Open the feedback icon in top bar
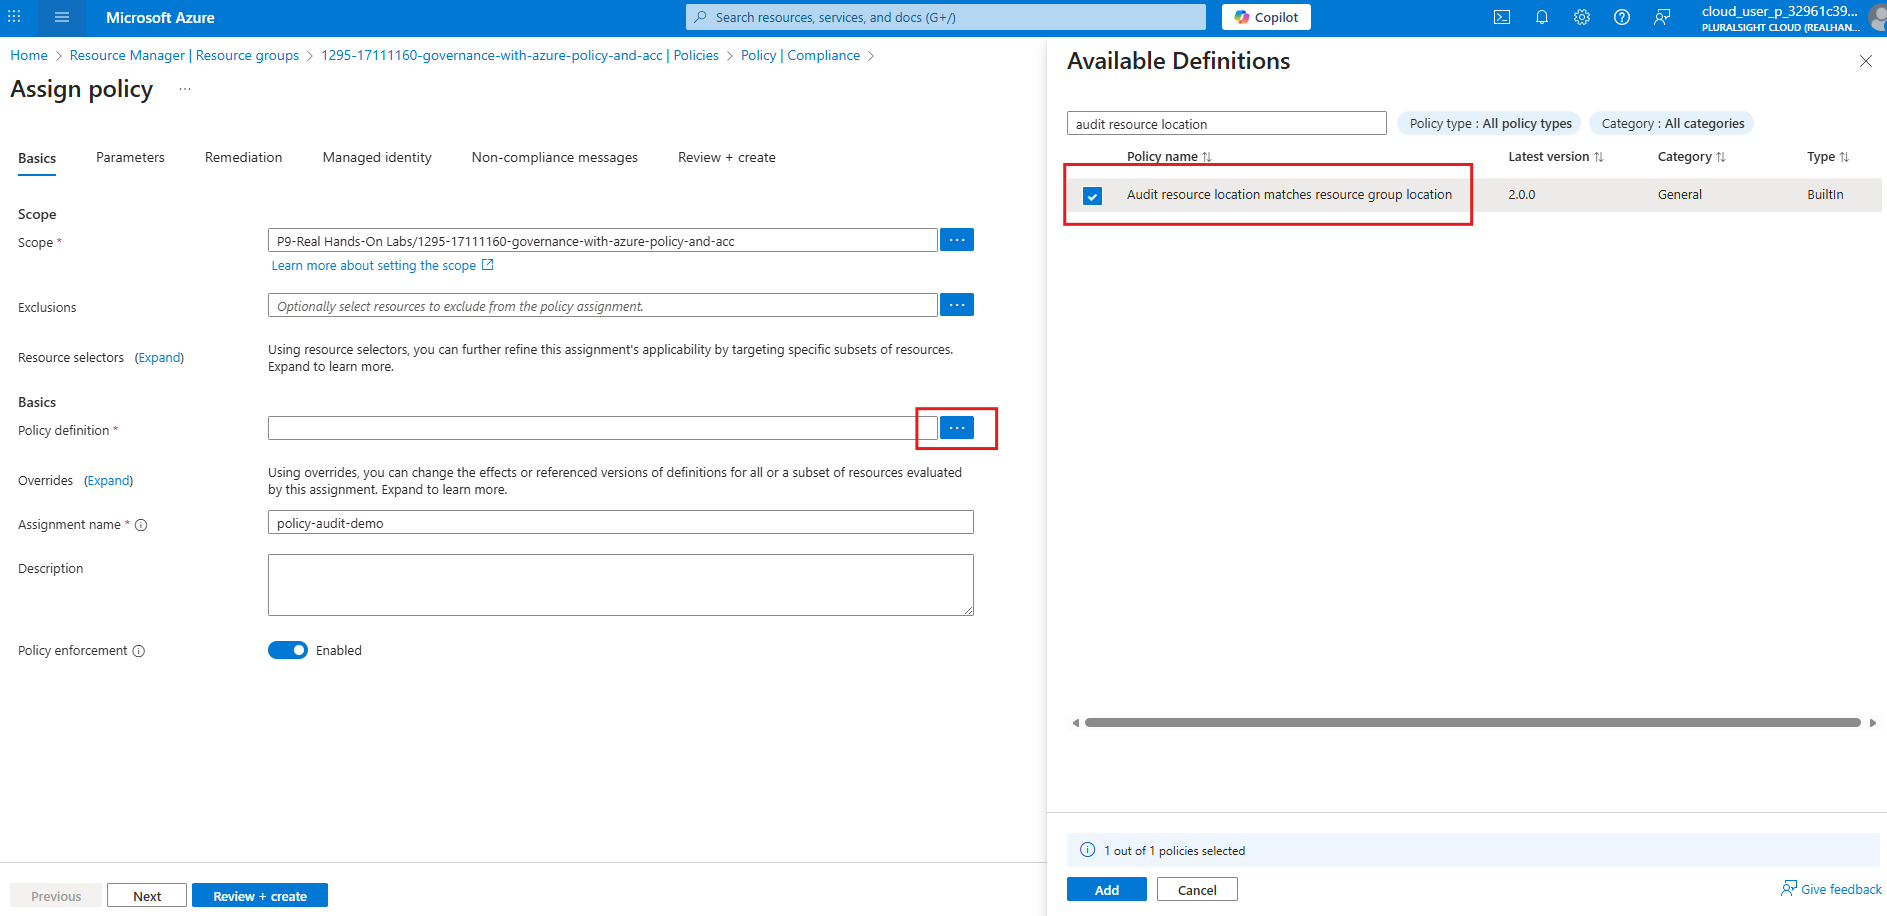1887x916 pixels. (1661, 17)
